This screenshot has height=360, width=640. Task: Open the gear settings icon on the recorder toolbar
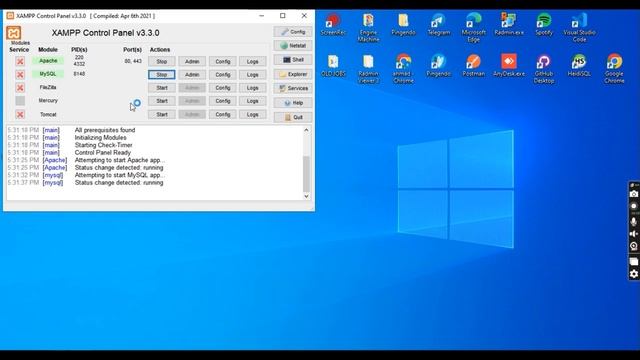click(x=634, y=274)
